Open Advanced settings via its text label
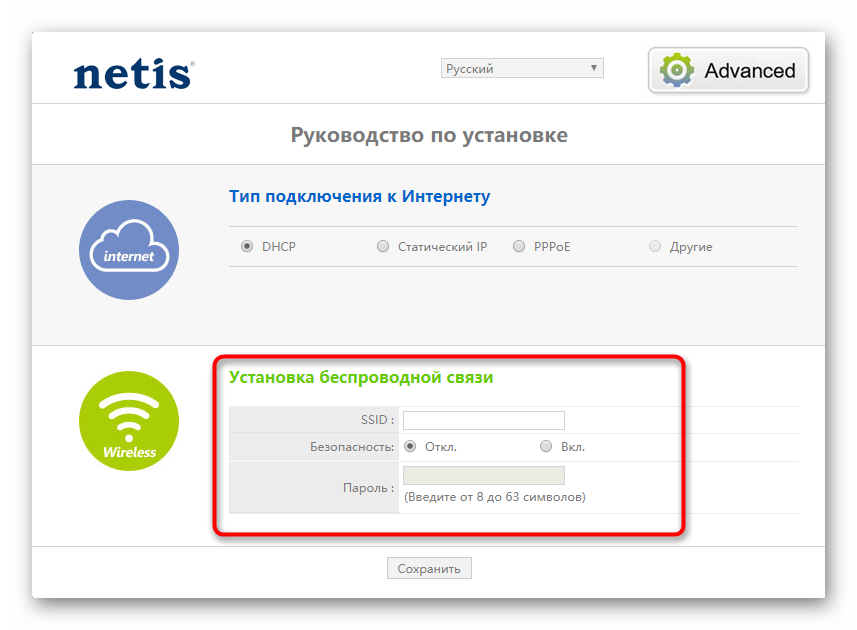857x630 pixels. (749, 71)
